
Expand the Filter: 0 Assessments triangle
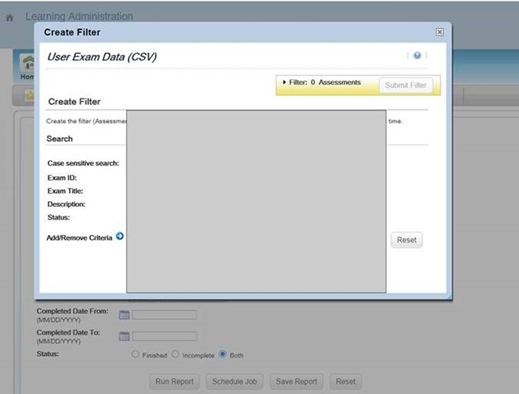[x=284, y=82]
